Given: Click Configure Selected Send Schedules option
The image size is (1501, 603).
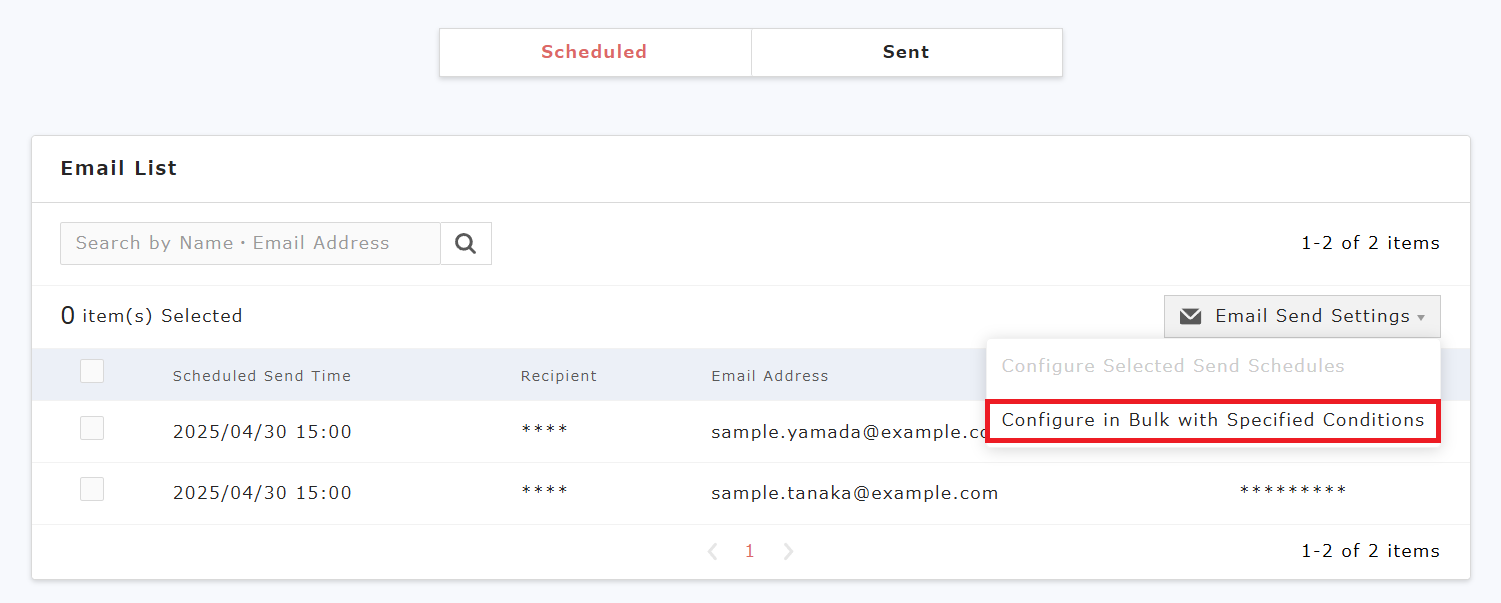Looking at the screenshot, I should 1172,366.
